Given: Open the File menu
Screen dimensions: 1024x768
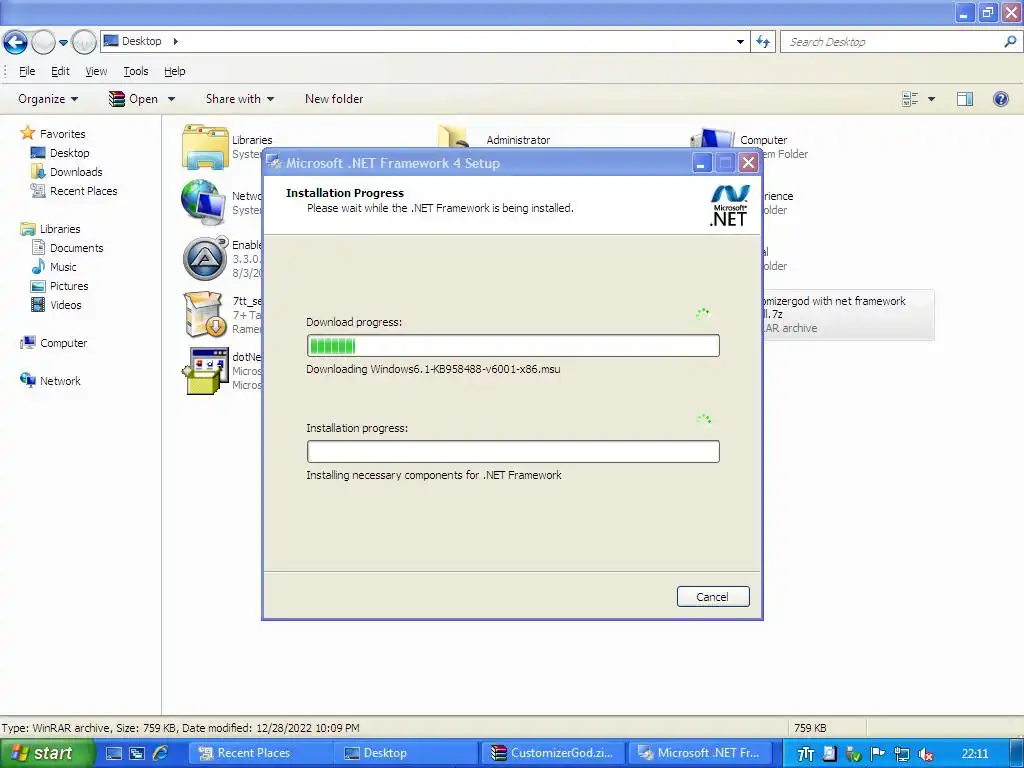Looking at the screenshot, I should [27, 71].
